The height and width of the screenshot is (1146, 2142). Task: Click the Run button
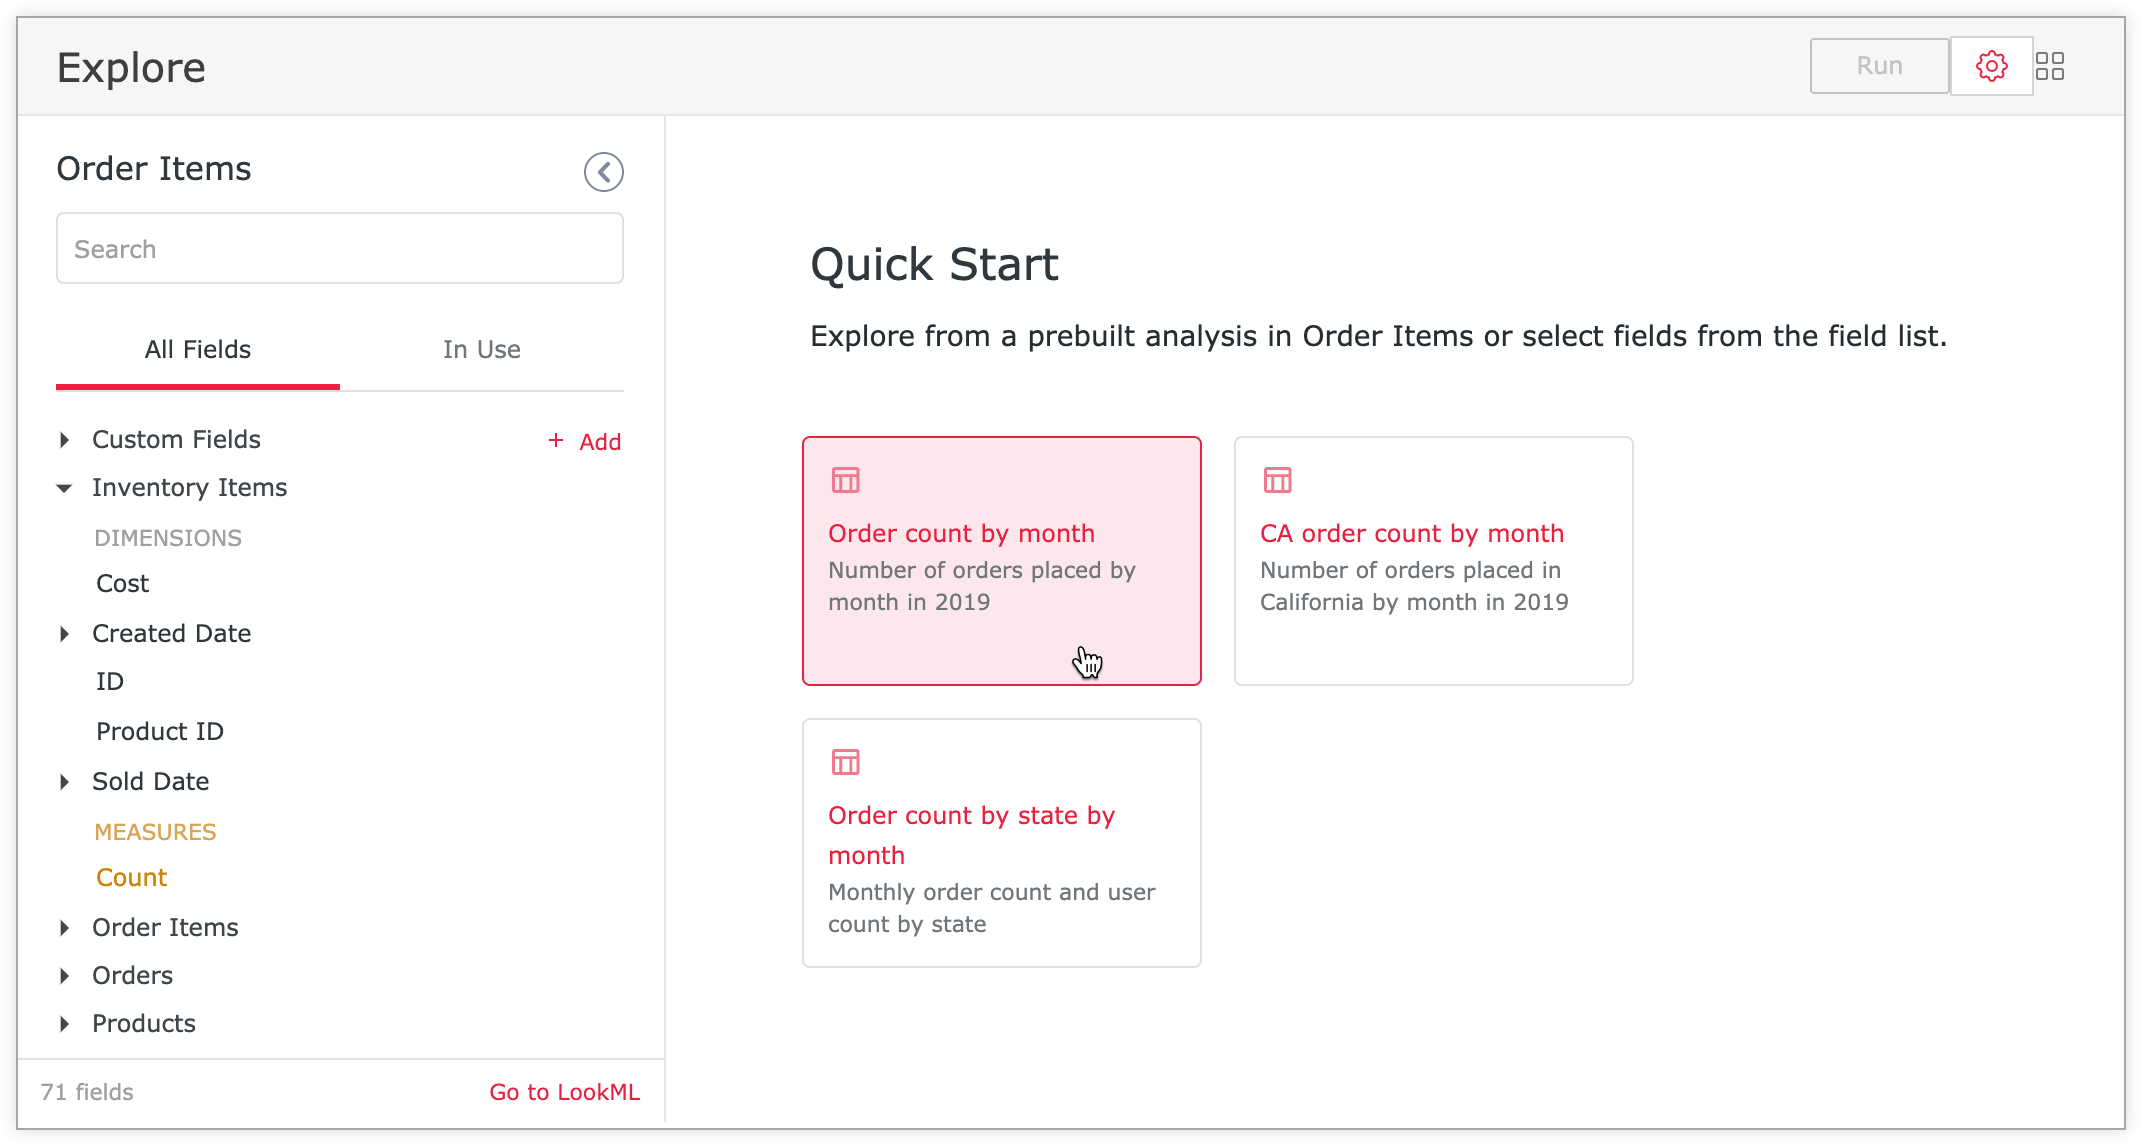[x=1878, y=65]
